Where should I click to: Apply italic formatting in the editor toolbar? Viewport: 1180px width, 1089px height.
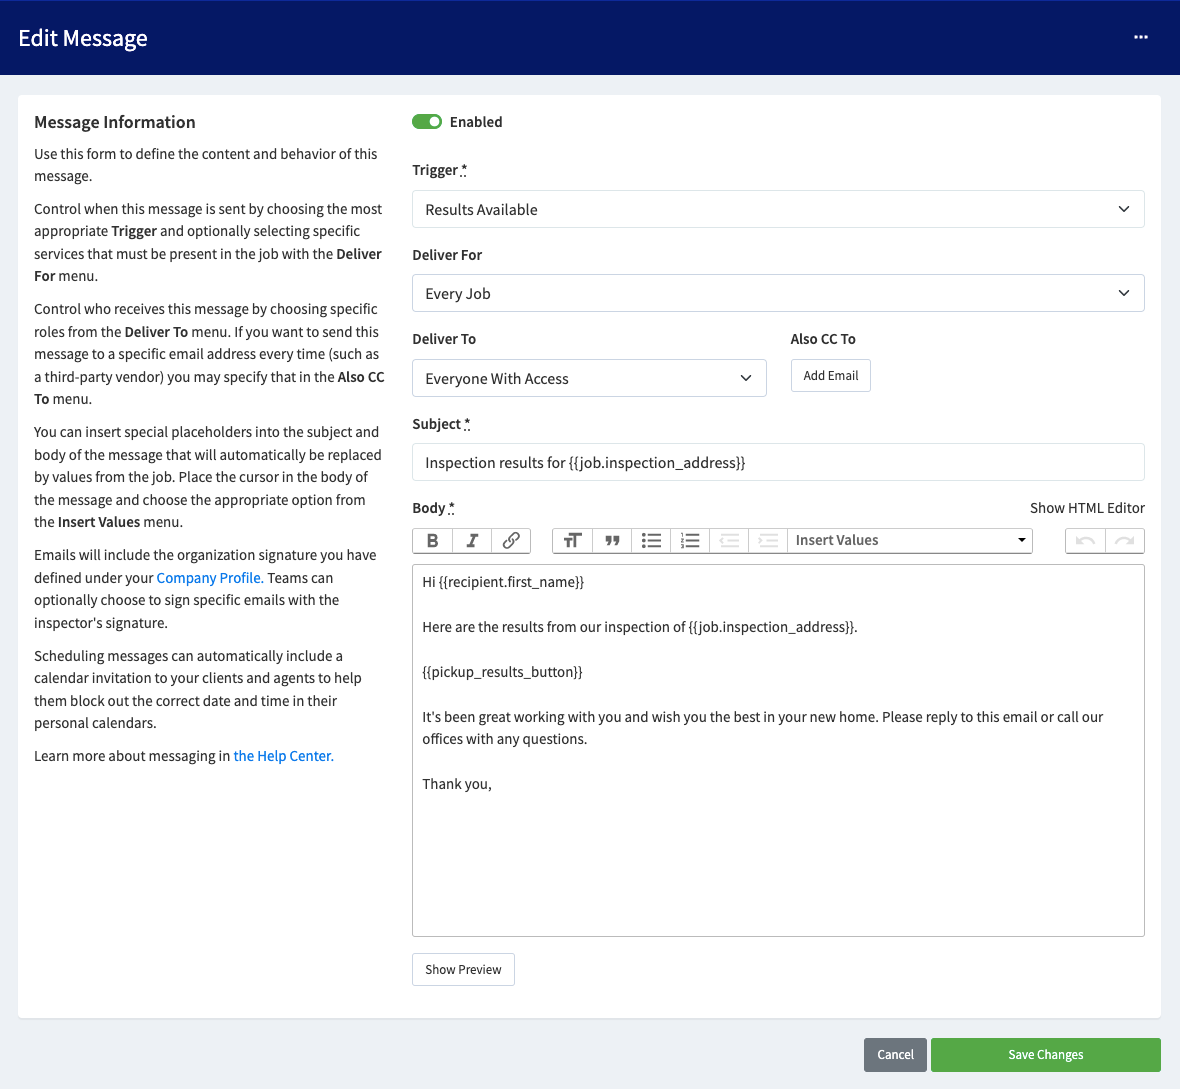click(472, 541)
